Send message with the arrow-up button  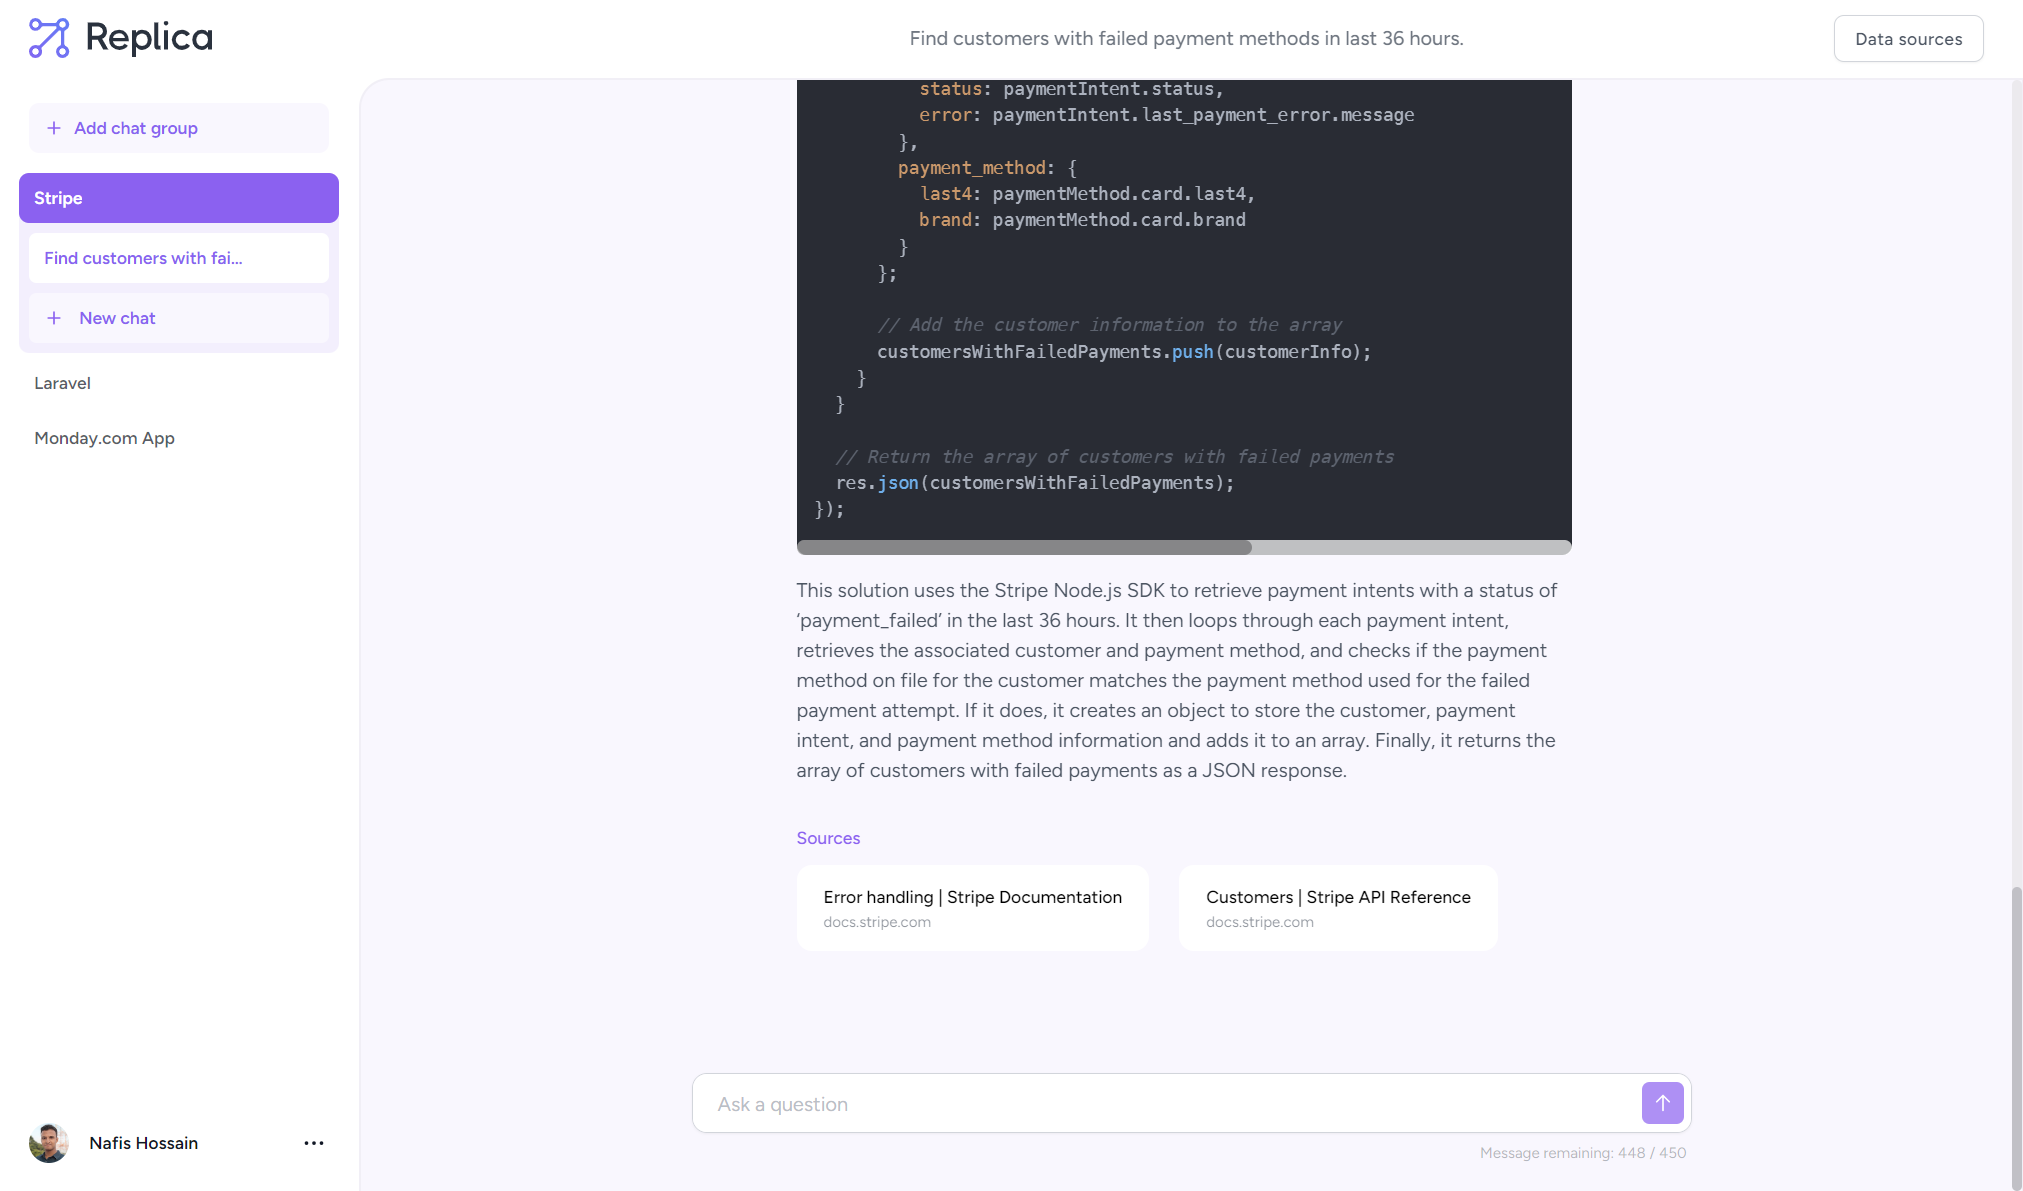coord(1662,1103)
